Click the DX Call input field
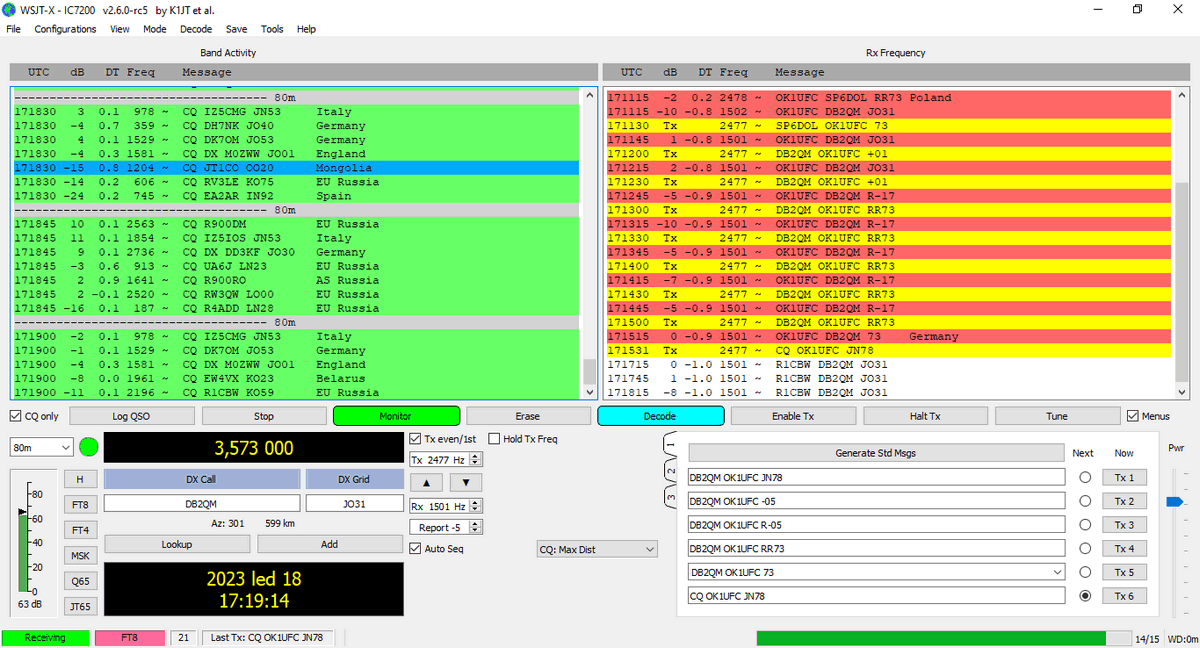The image size is (1200, 648). pyautogui.click(x=202, y=504)
